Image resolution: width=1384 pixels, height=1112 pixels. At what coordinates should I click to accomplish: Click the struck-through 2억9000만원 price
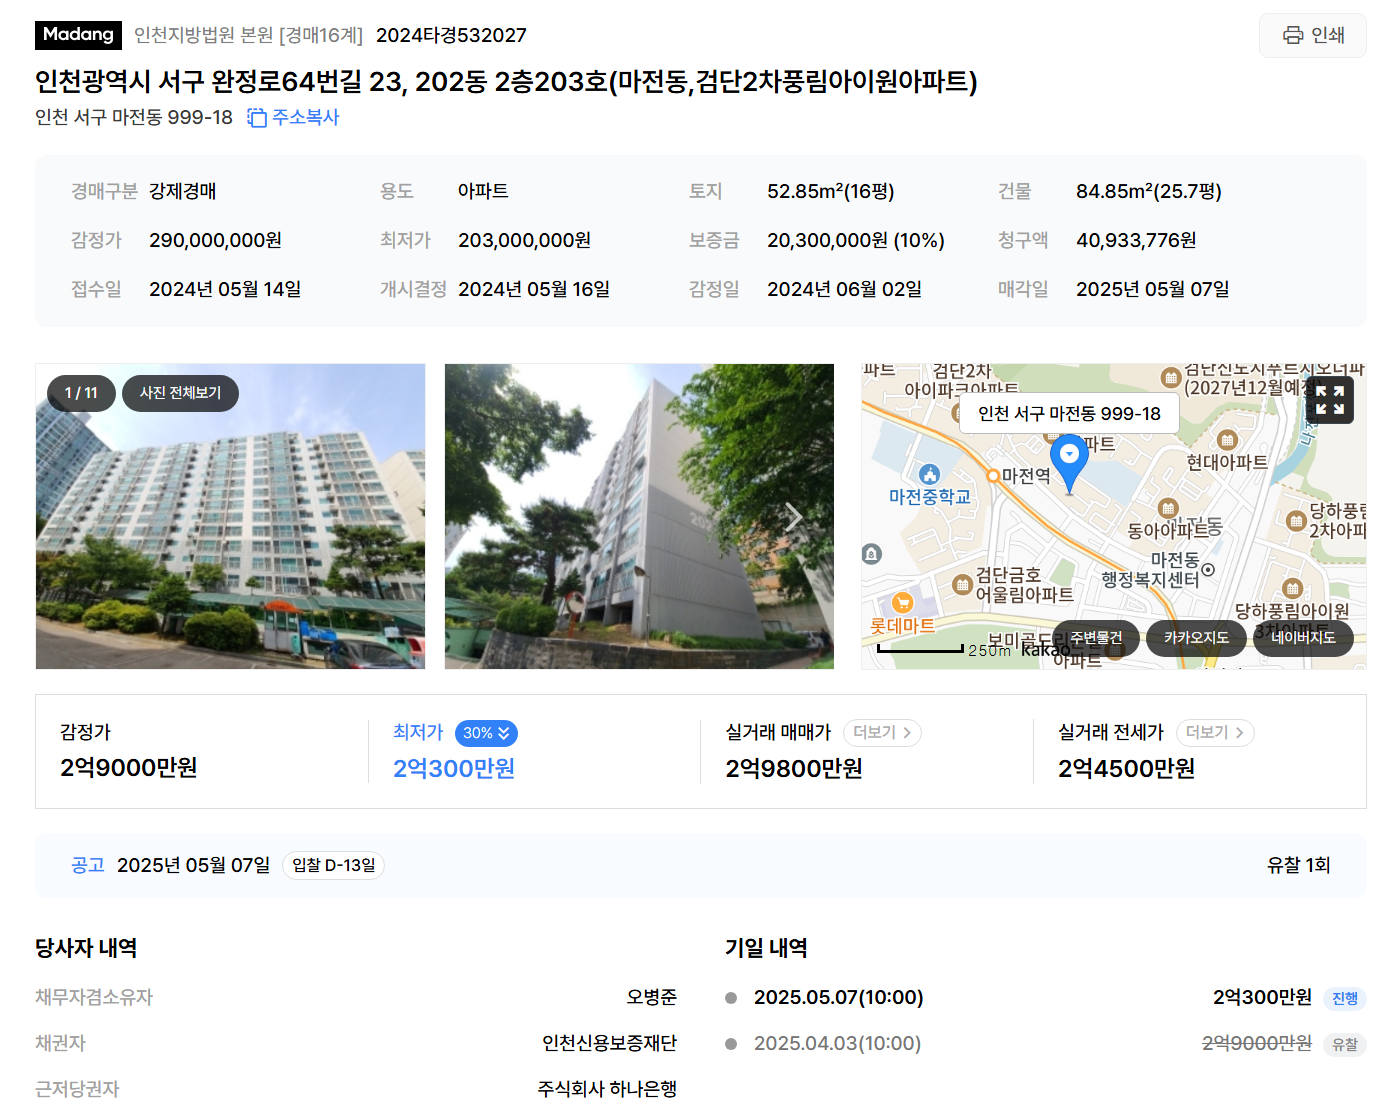(1257, 1043)
